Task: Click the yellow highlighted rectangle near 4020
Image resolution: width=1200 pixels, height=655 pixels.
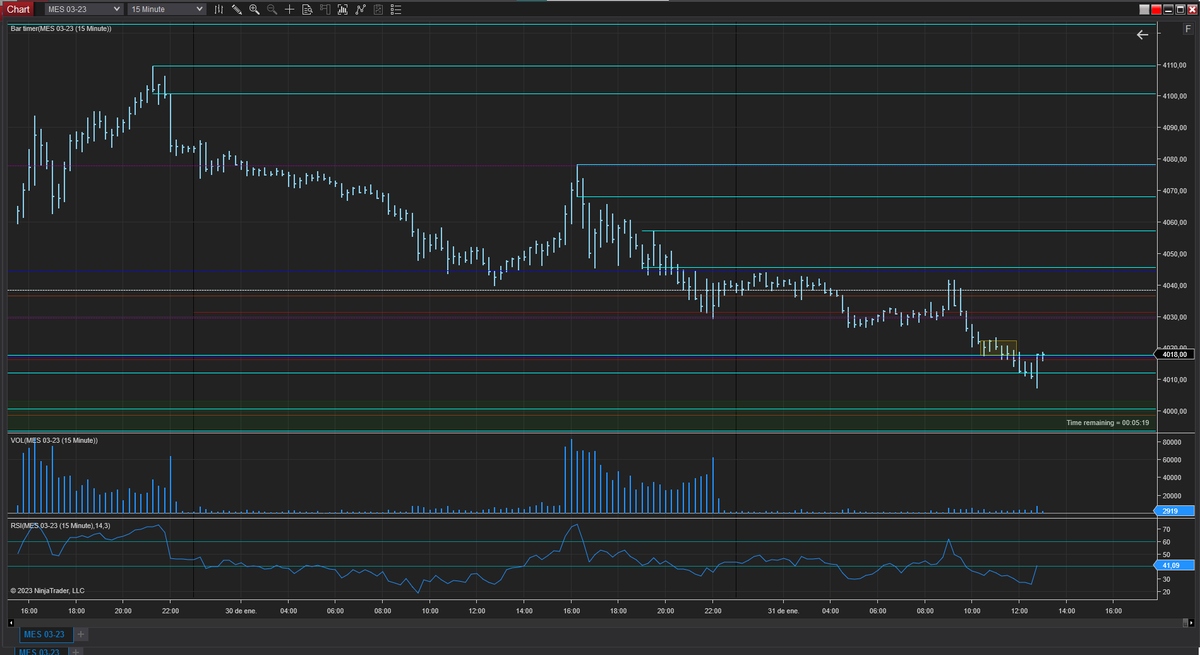Action: click(x=999, y=347)
